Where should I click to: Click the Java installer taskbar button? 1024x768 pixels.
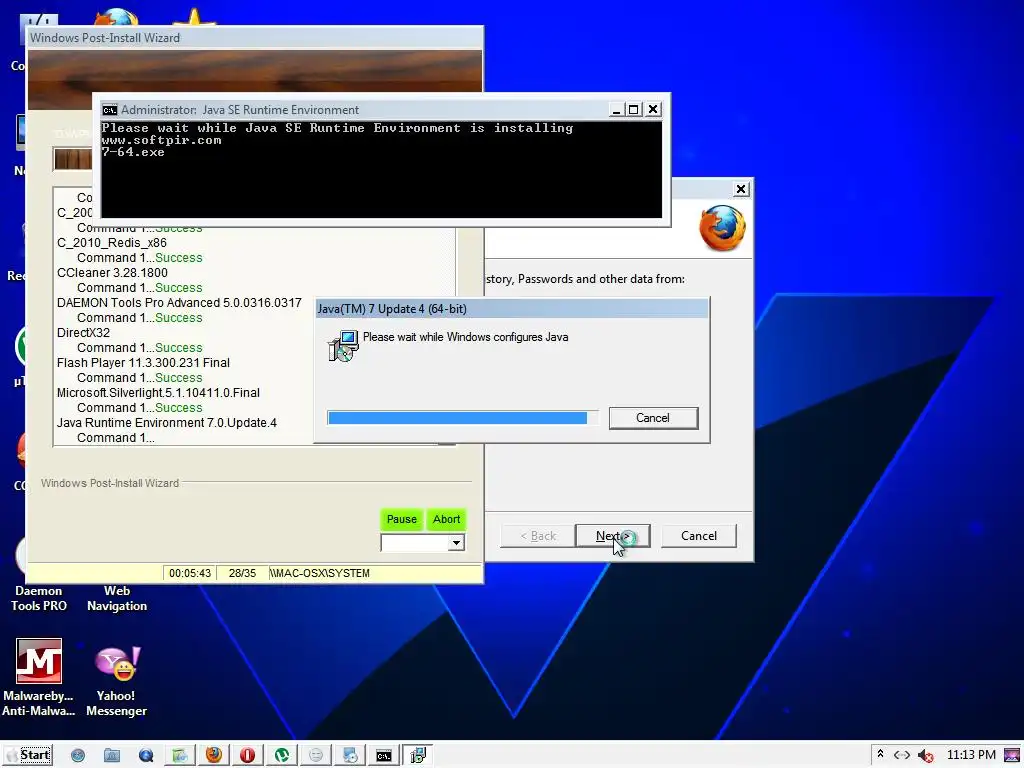(417, 755)
